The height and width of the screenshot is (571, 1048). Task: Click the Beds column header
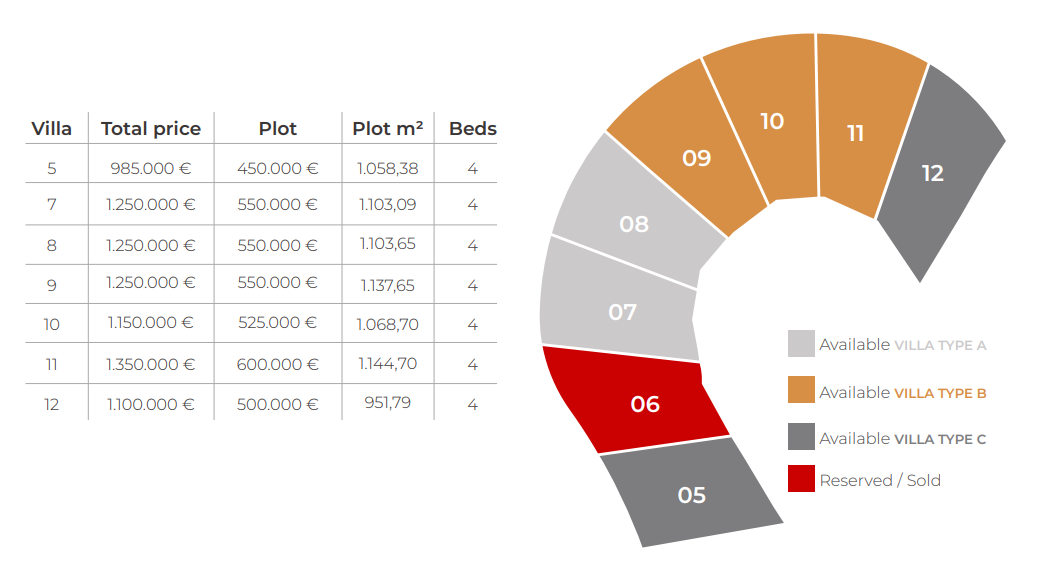coord(472,128)
